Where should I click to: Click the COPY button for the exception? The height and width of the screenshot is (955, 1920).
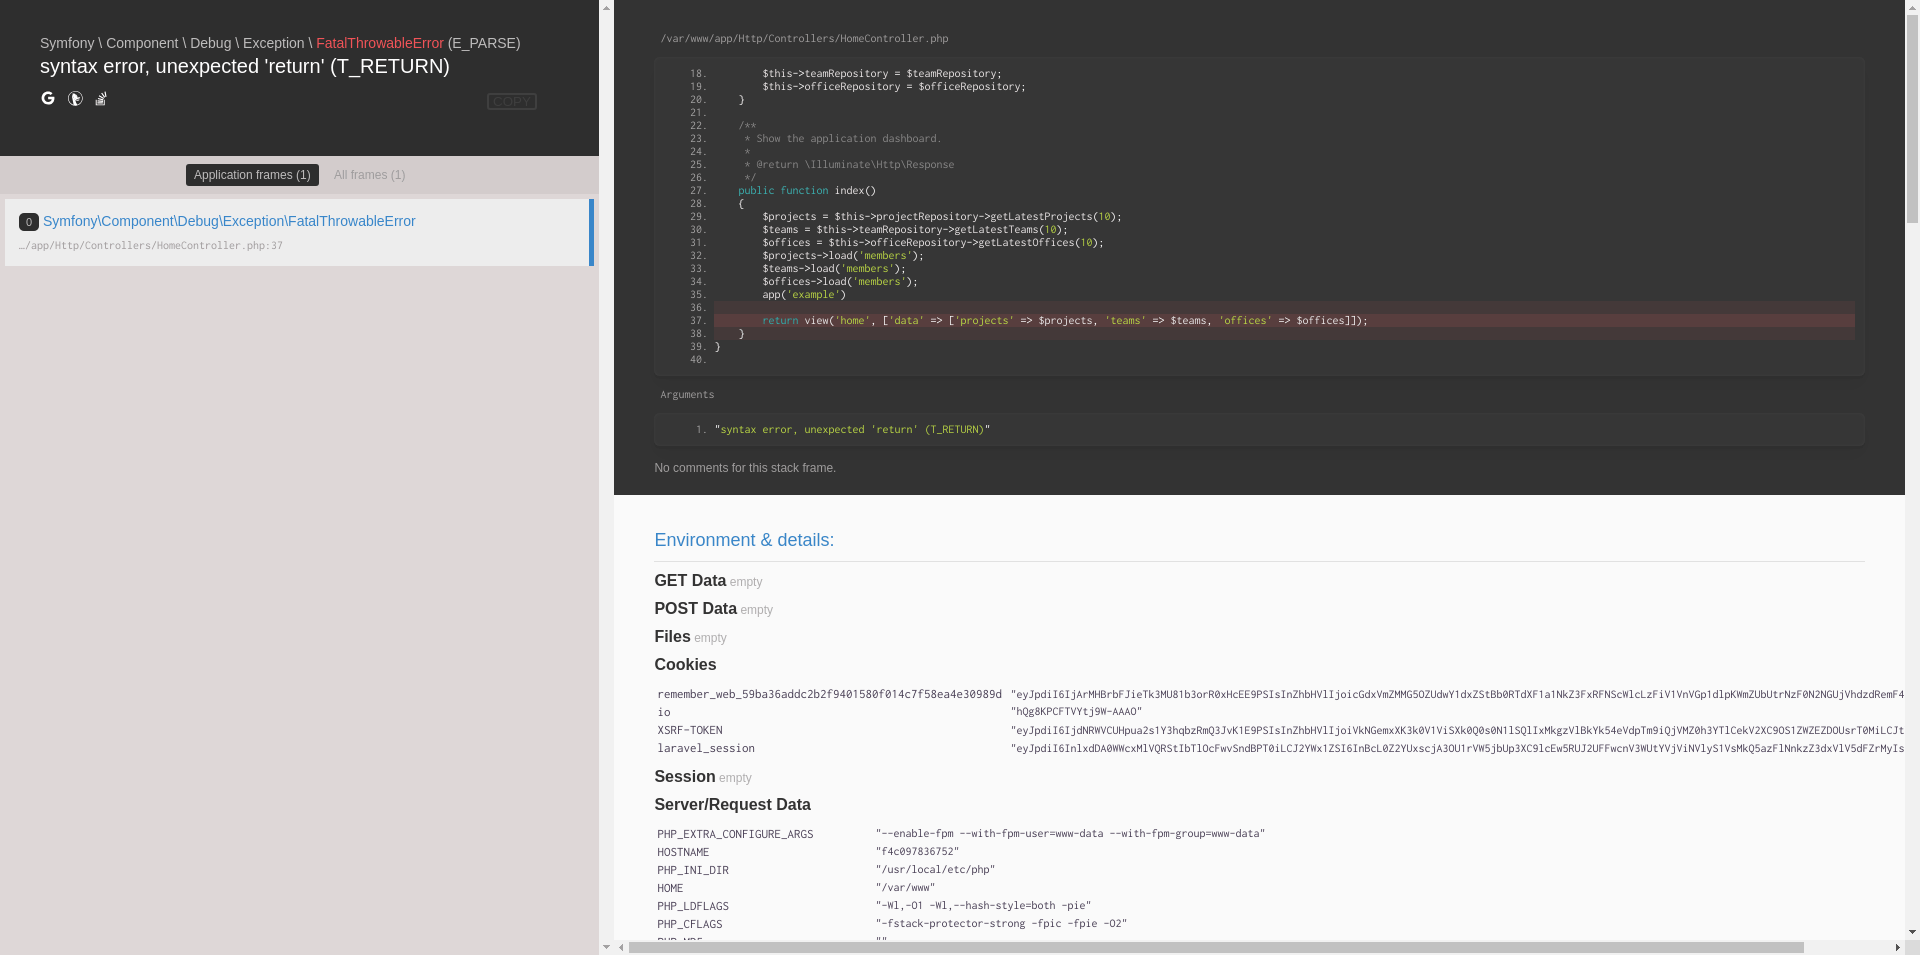tap(511, 101)
